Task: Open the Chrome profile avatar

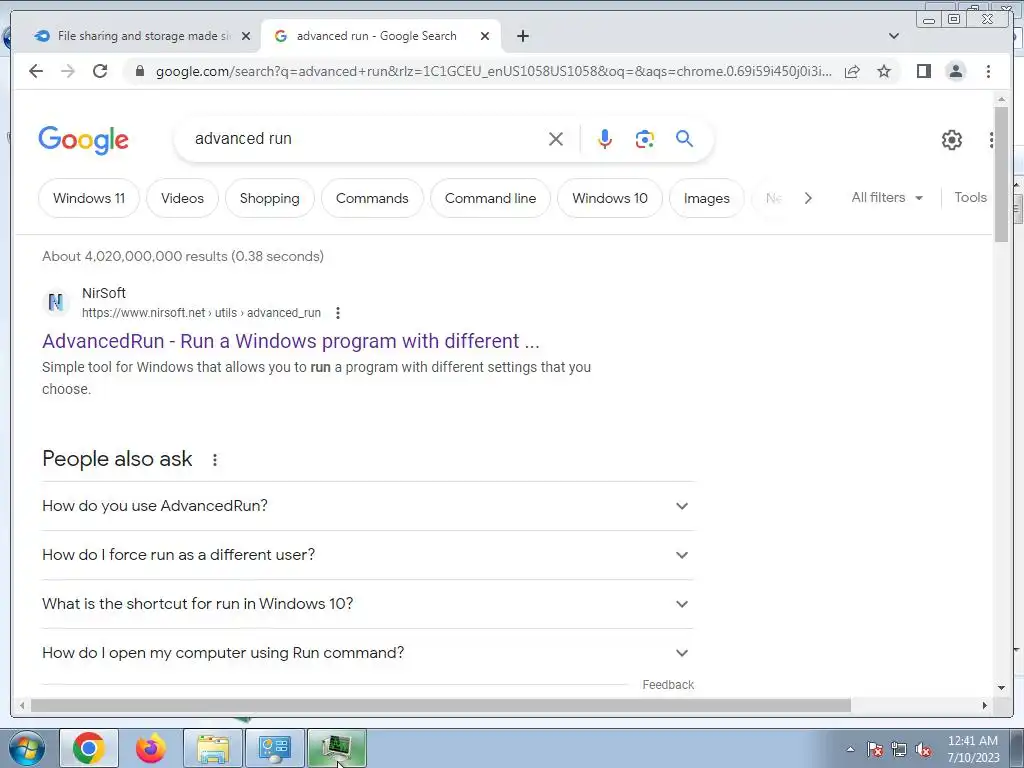Action: click(x=955, y=71)
